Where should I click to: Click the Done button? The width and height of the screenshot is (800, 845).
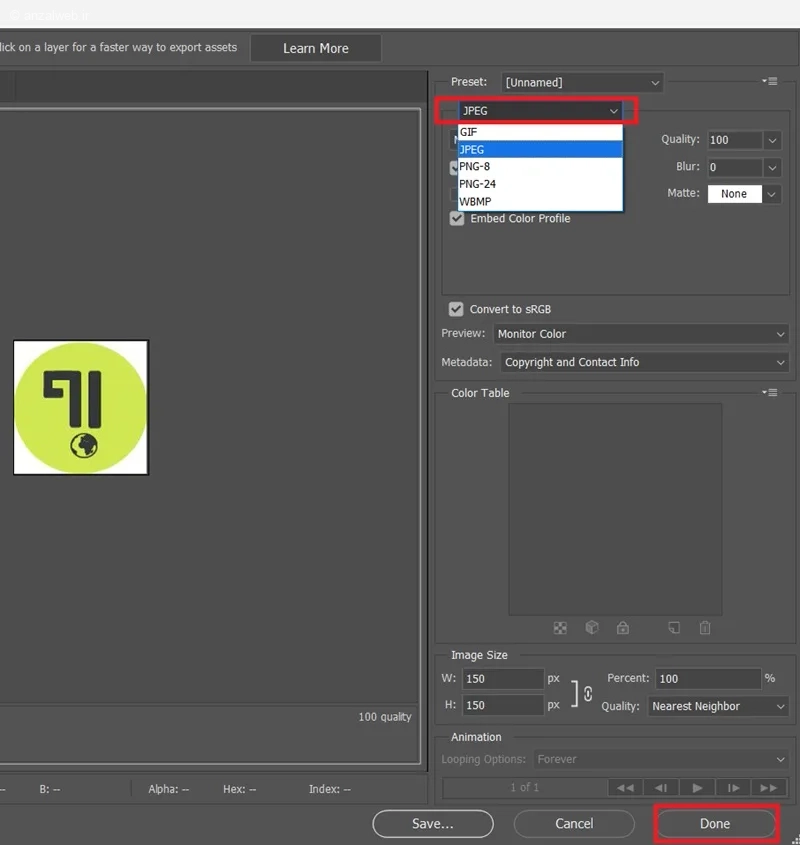(715, 823)
